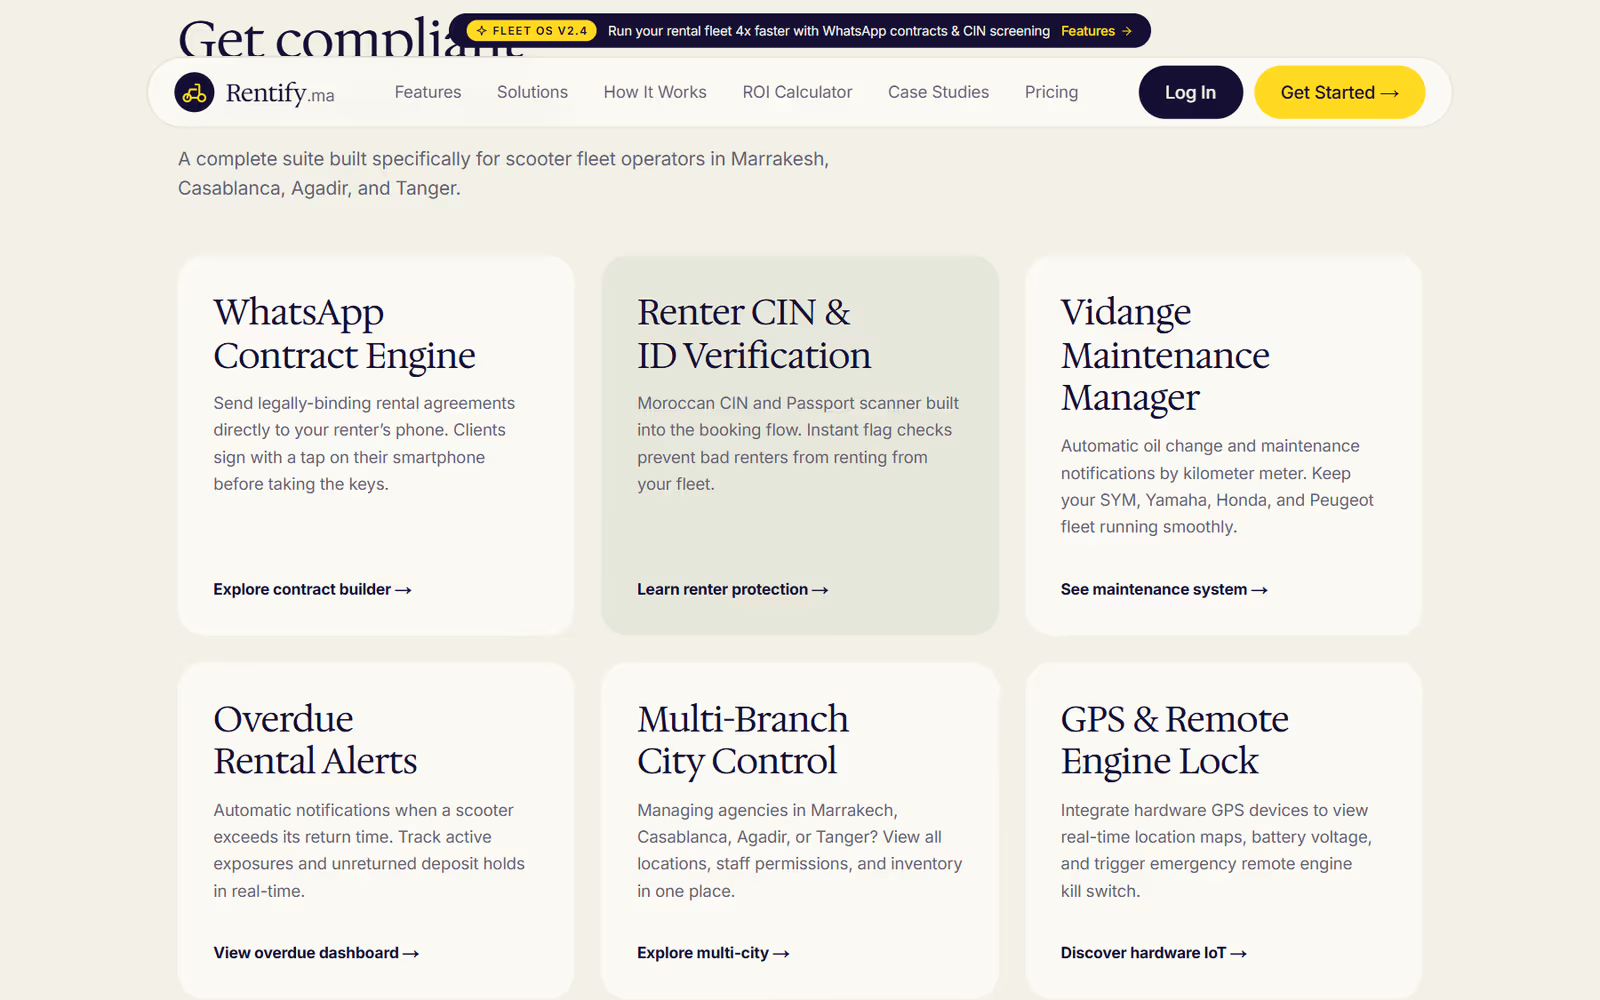Image resolution: width=1600 pixels, height=1000 pixels.
Task: Click the Rentify.ma brand name
Action: (280, 93)
